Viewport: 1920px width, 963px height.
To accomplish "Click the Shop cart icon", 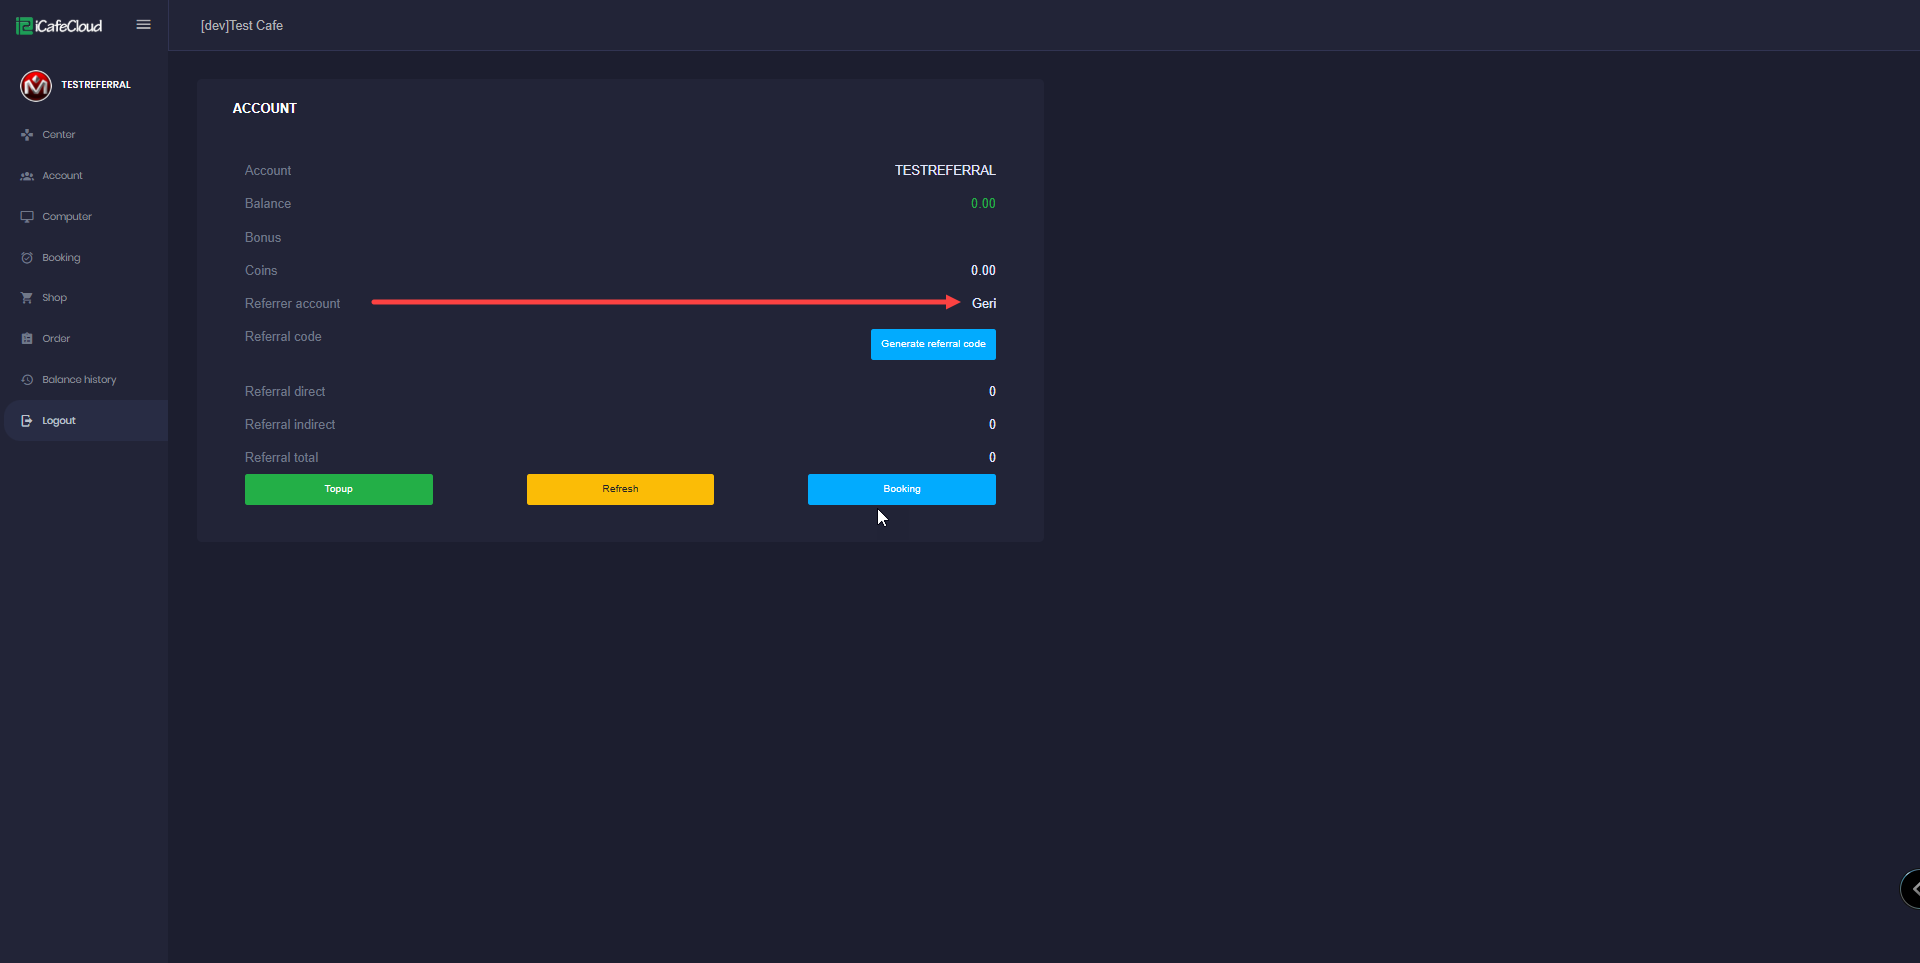I will pos(27,298).
